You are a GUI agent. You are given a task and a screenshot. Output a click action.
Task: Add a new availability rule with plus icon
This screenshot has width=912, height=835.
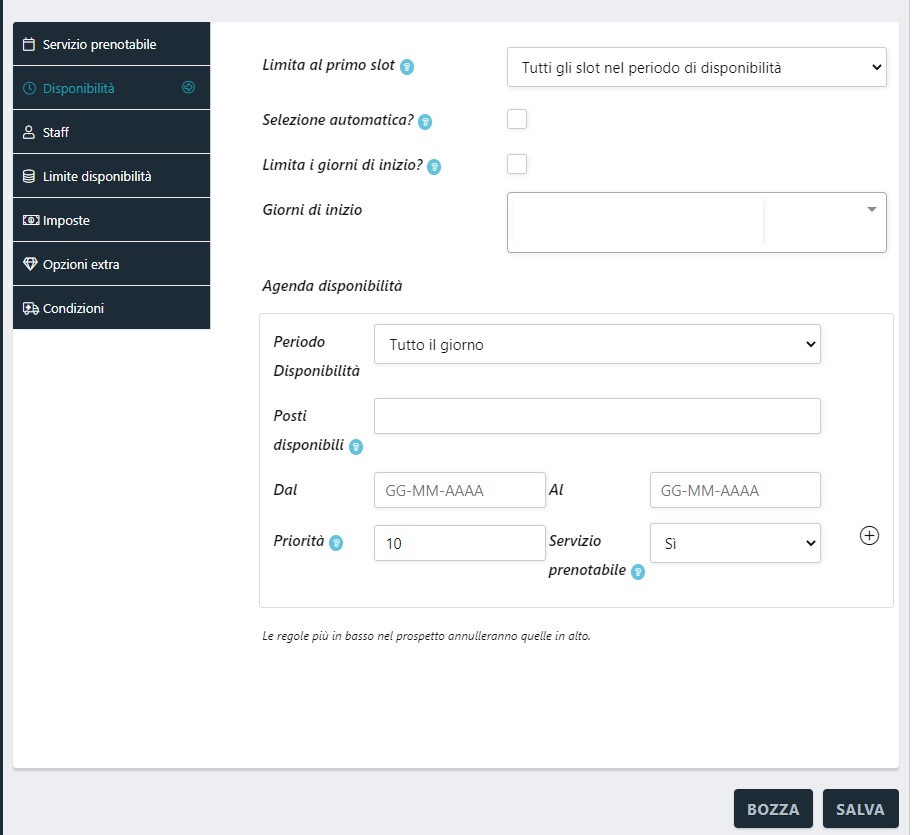coord(869,536)
